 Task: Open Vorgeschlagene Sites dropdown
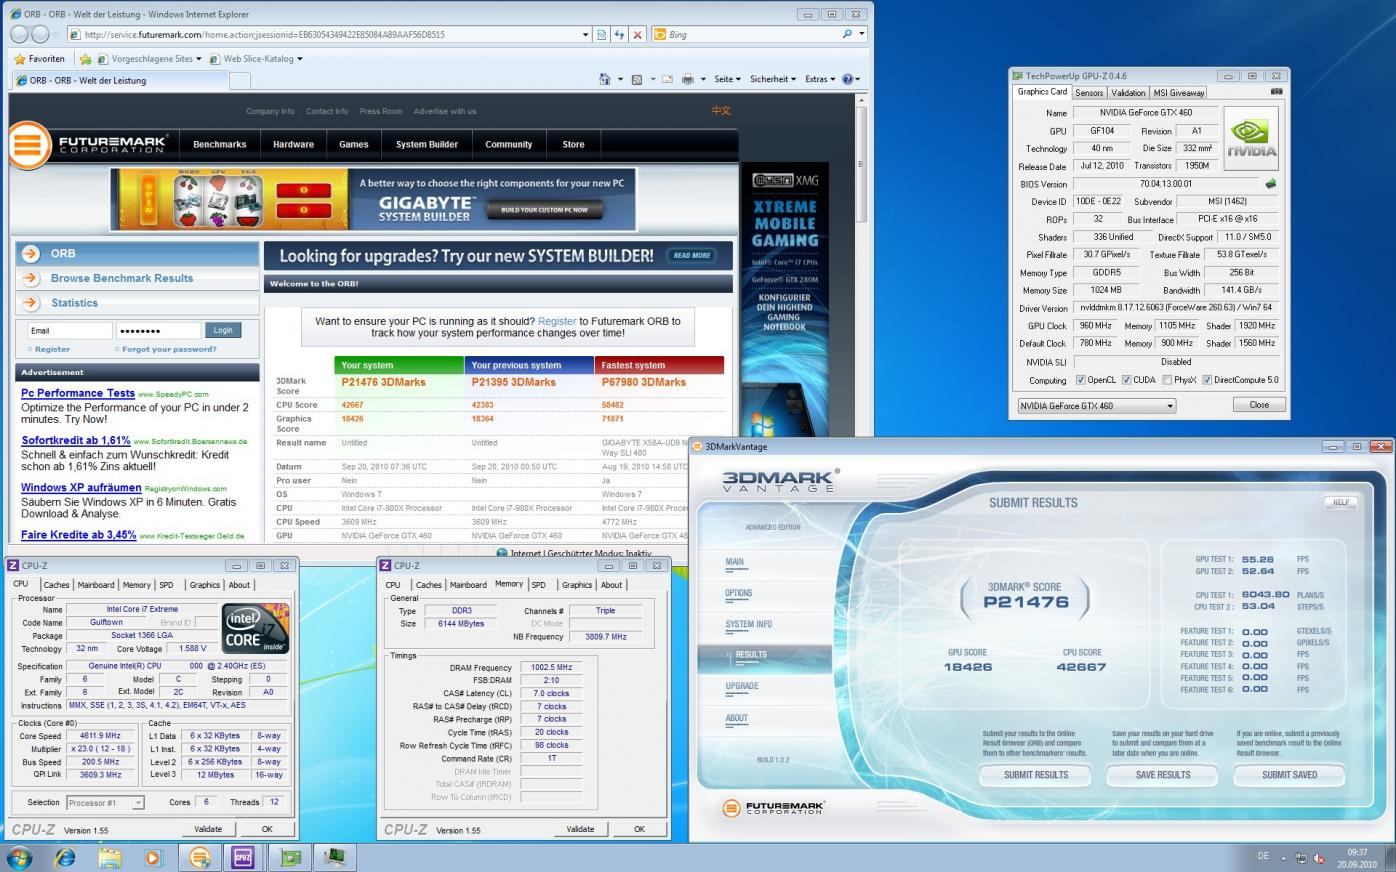tap(149, 59)
